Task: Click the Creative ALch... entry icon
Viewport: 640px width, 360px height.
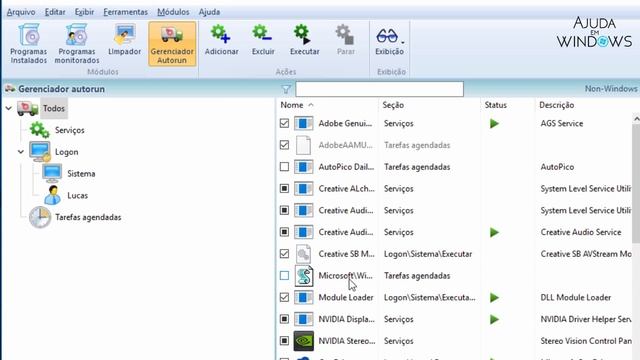Action: (304, 189)
